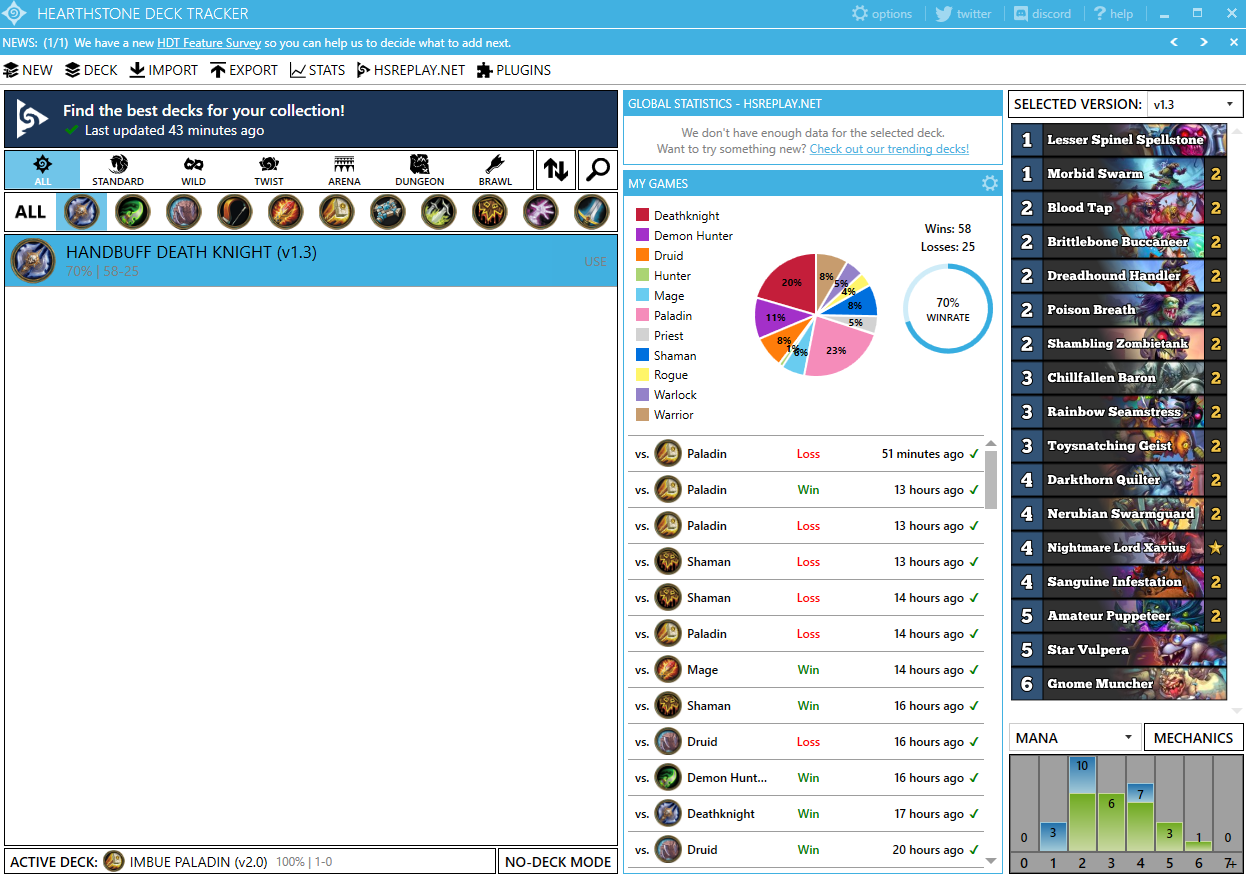Open the STATS menu
Image resolution: width=1246 pixels, height=878 pixels.
point(317,70)
